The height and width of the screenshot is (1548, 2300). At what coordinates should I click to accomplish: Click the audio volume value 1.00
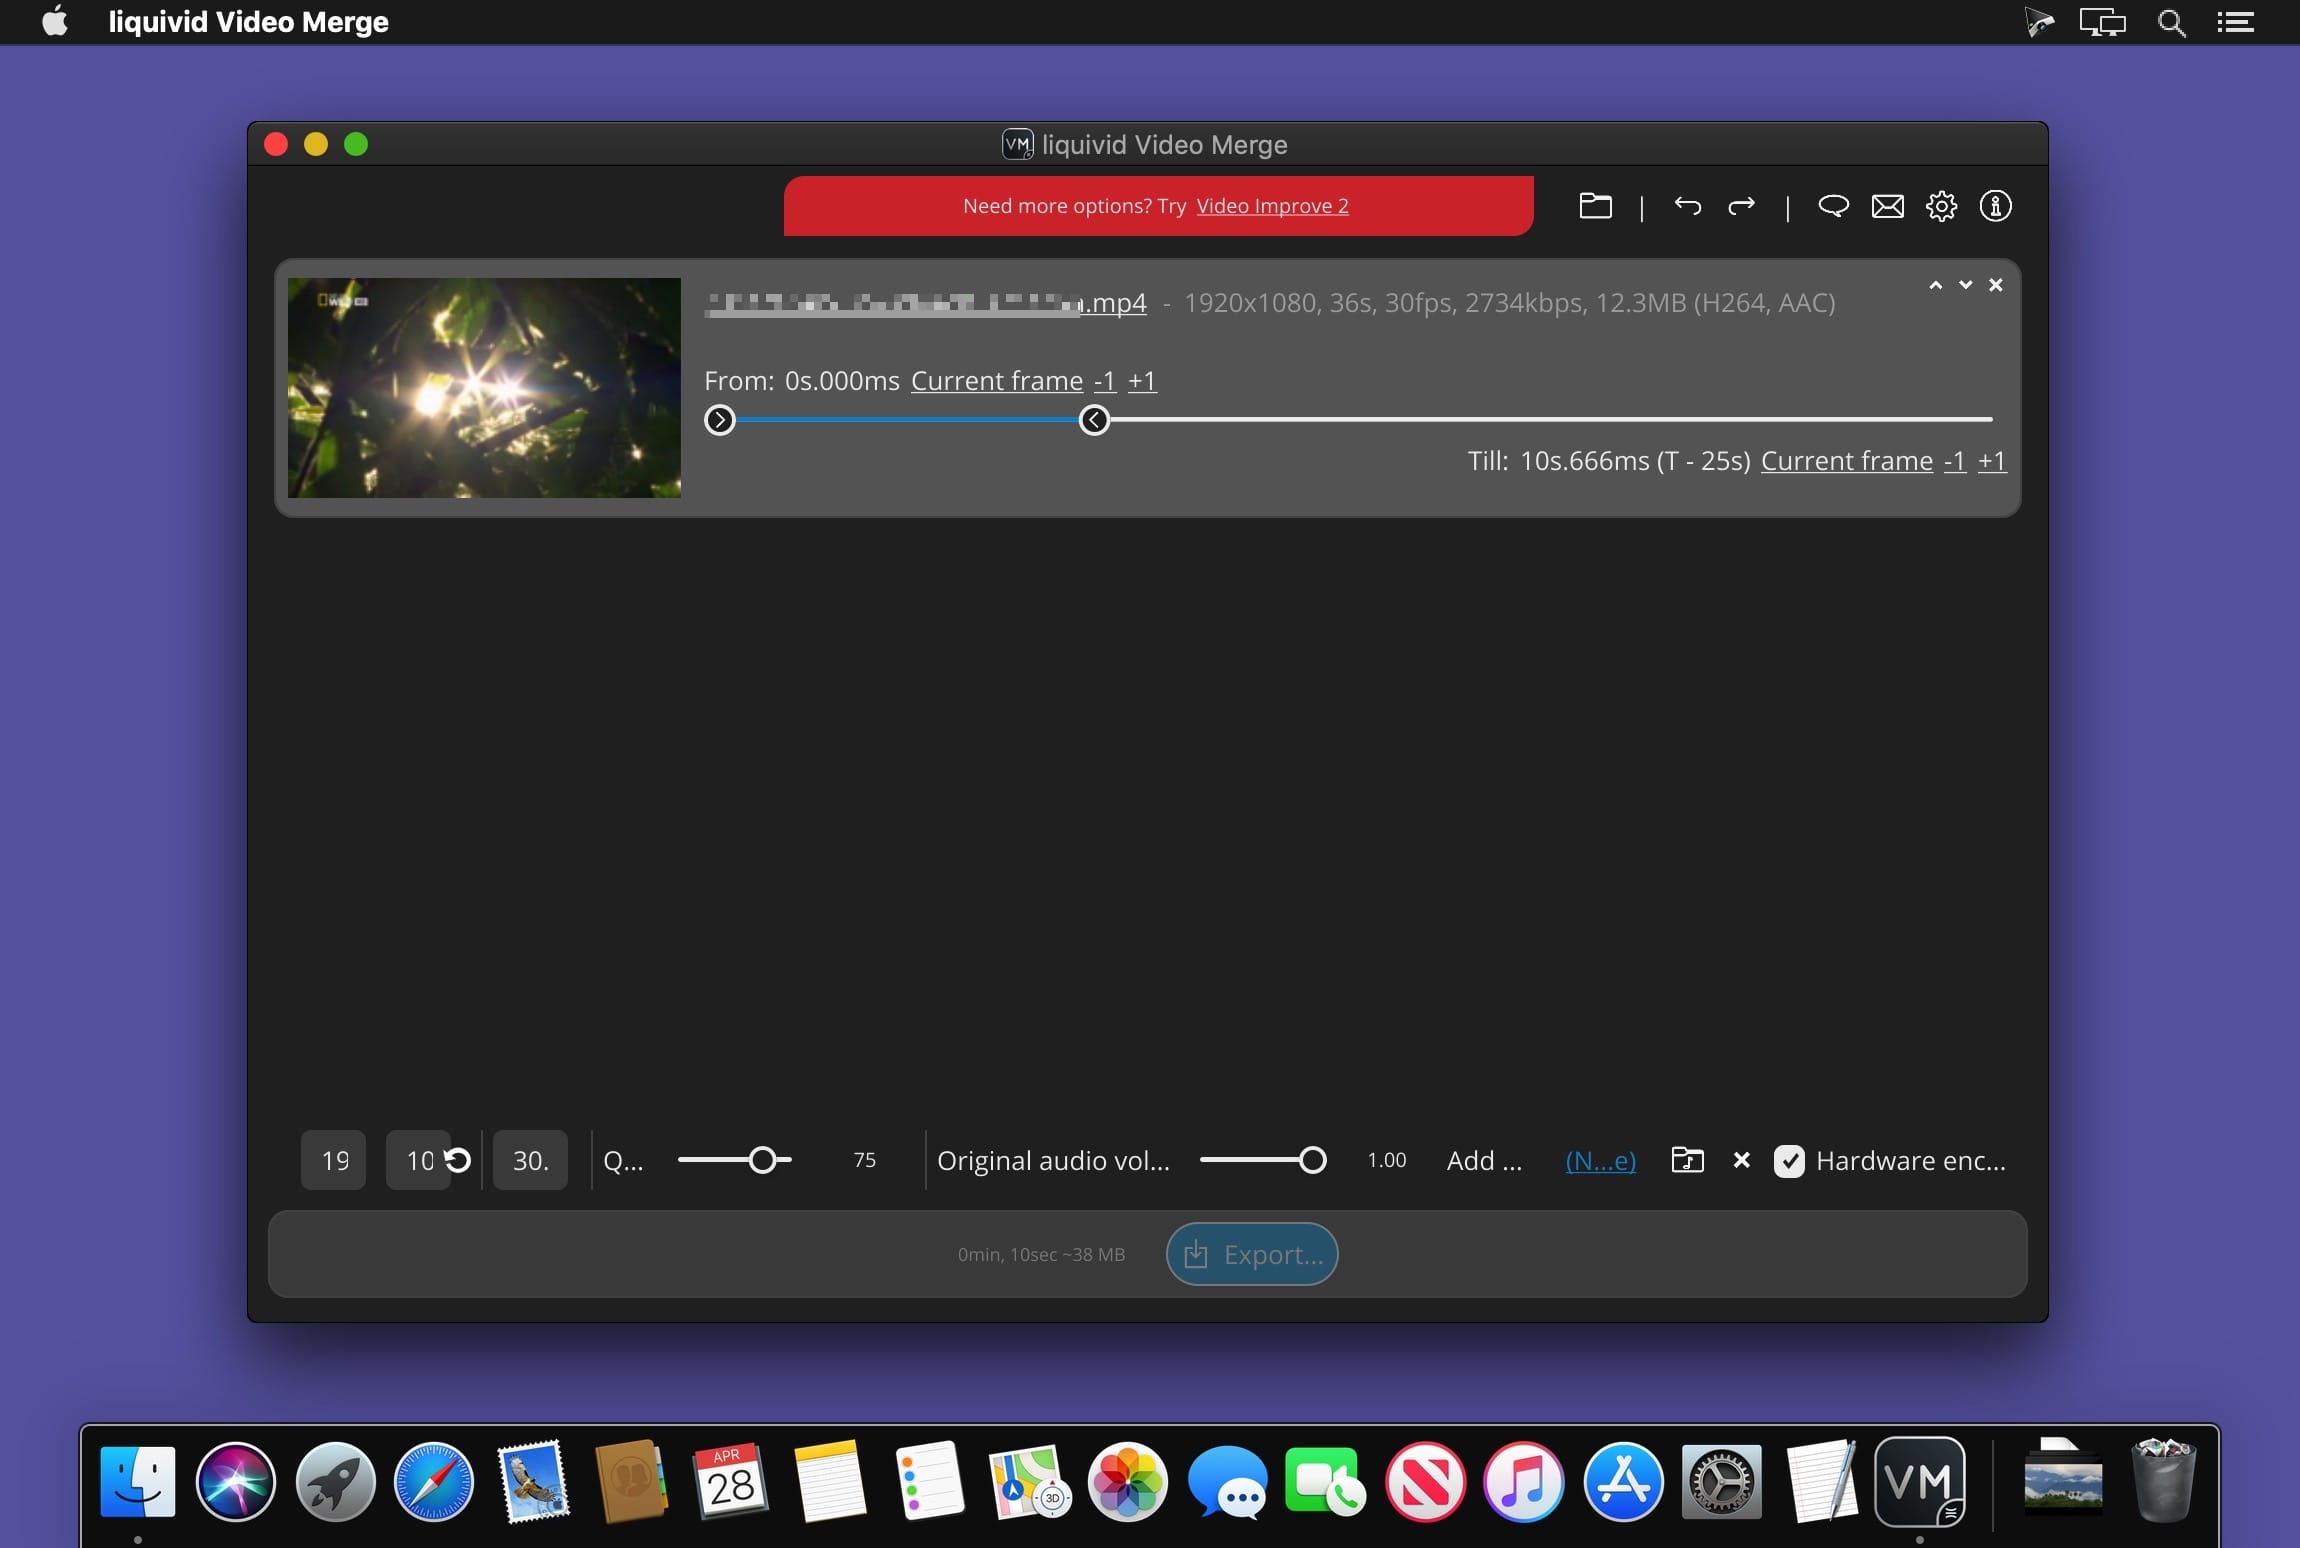point(1387,1160)
